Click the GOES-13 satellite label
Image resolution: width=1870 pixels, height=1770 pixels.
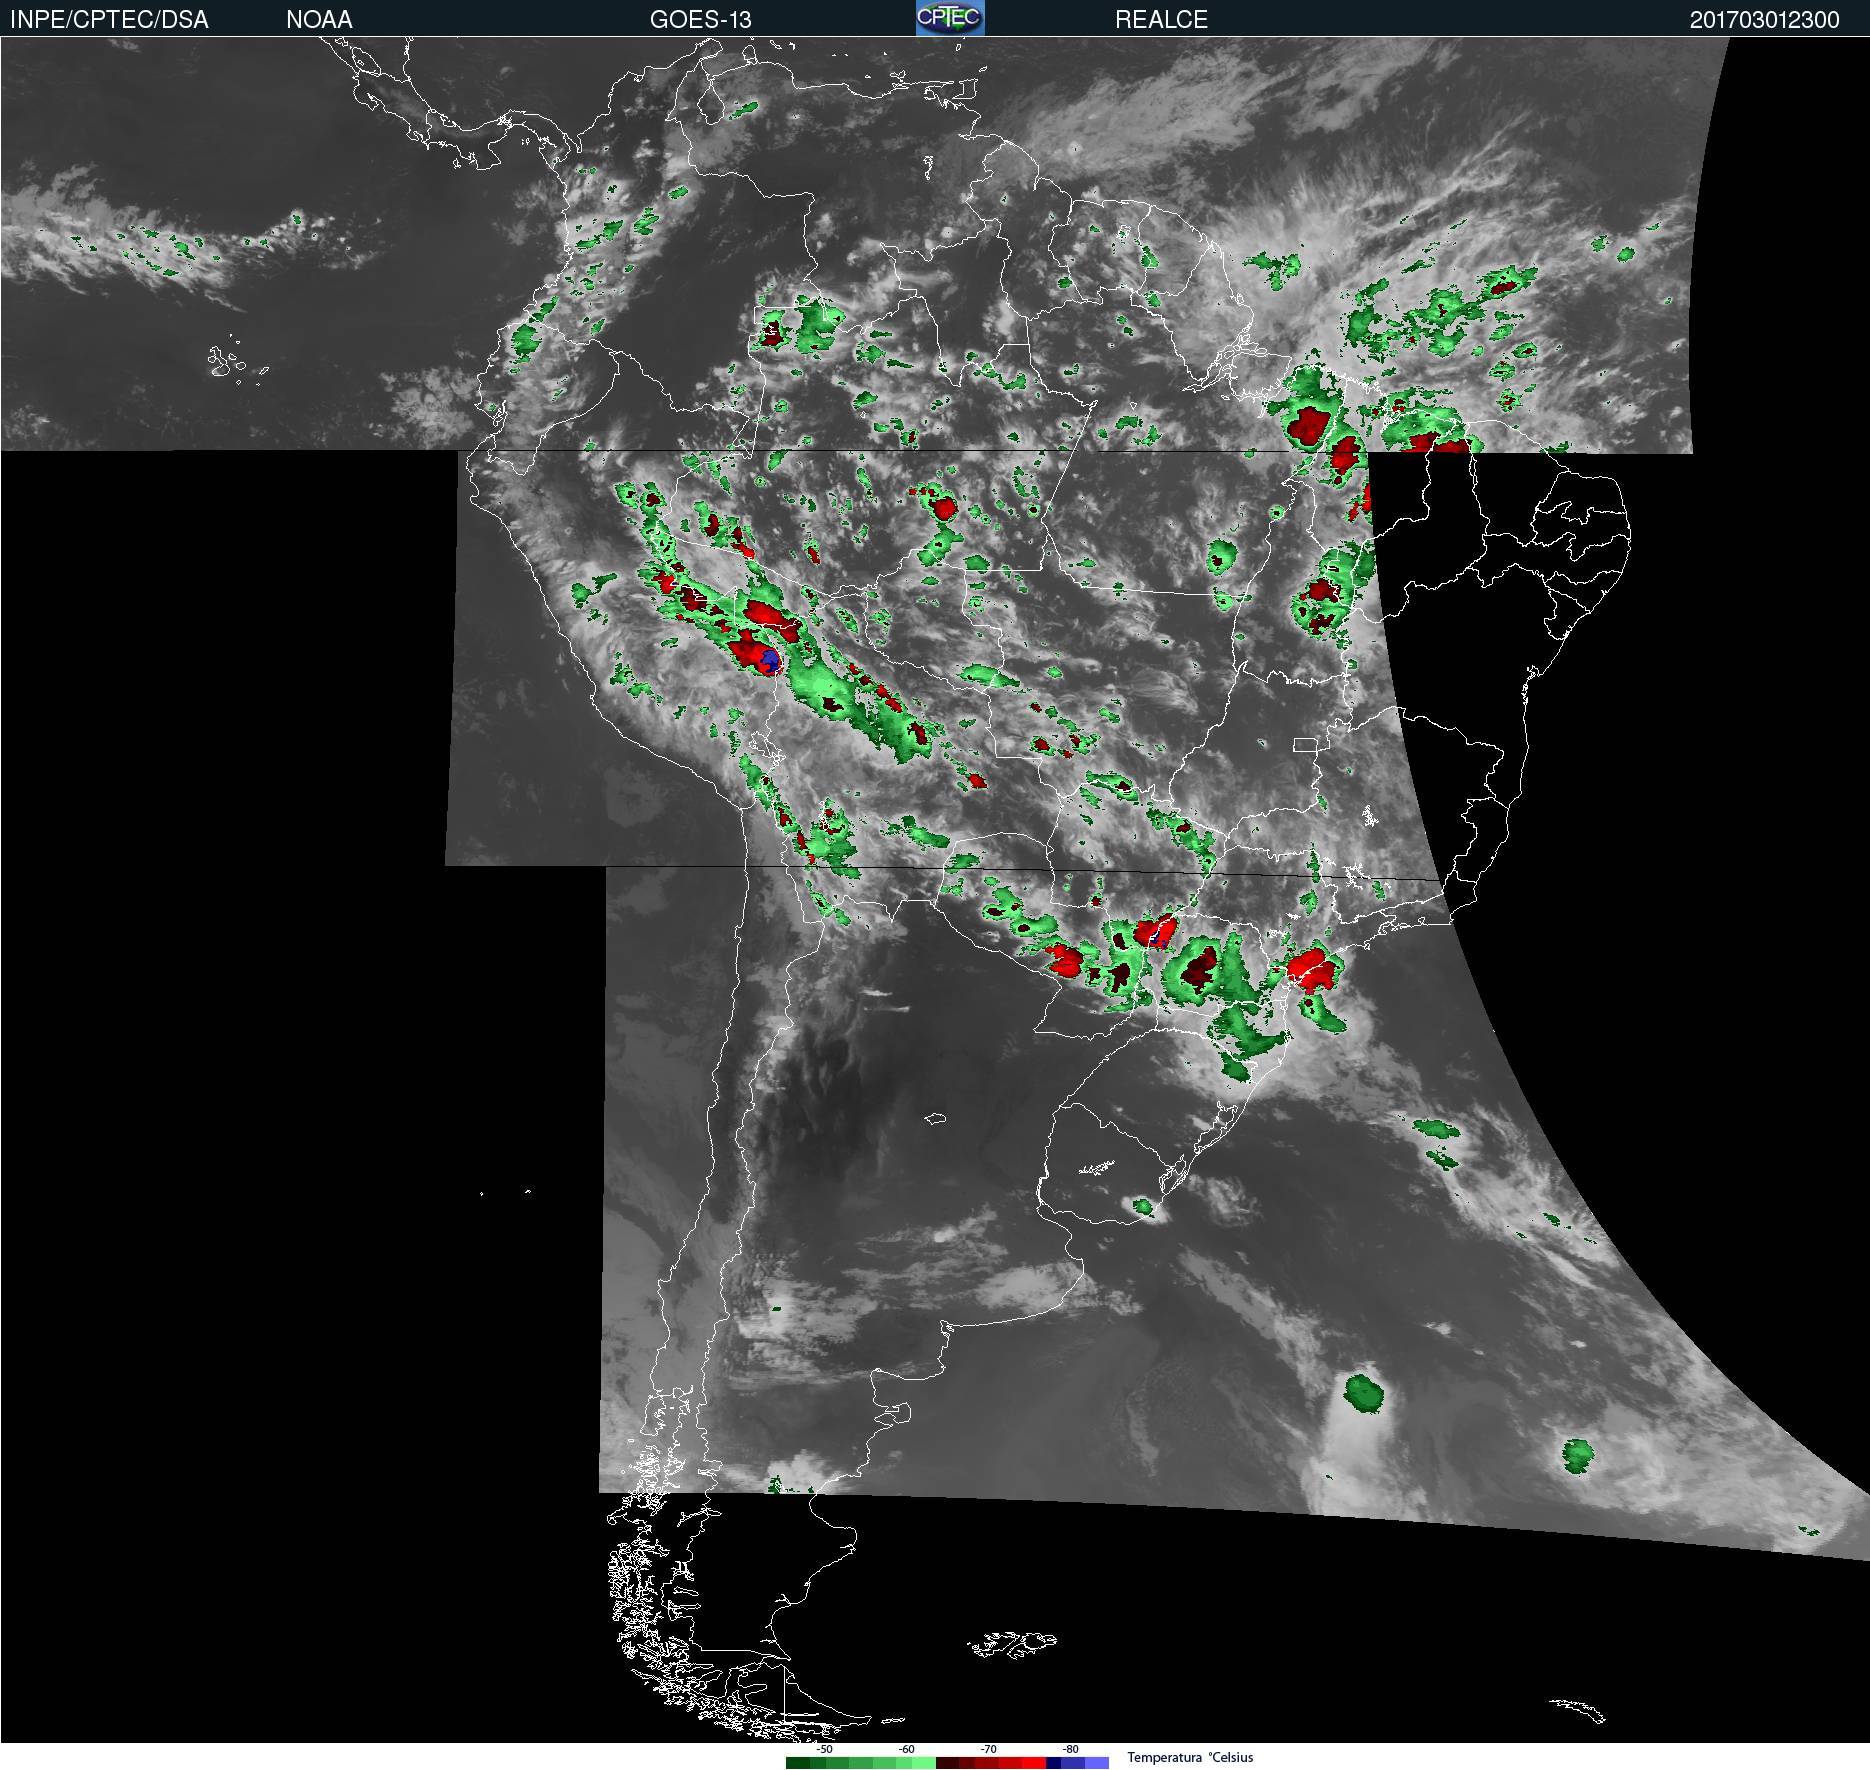700,20
